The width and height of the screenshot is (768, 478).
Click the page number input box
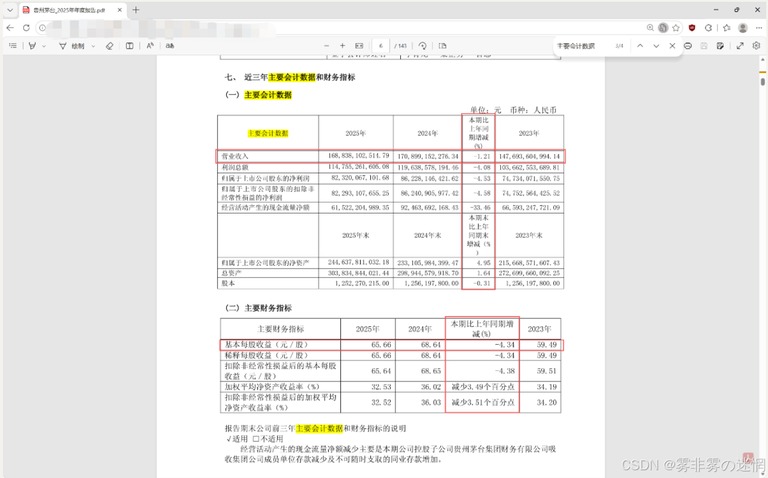click(381, 46)
